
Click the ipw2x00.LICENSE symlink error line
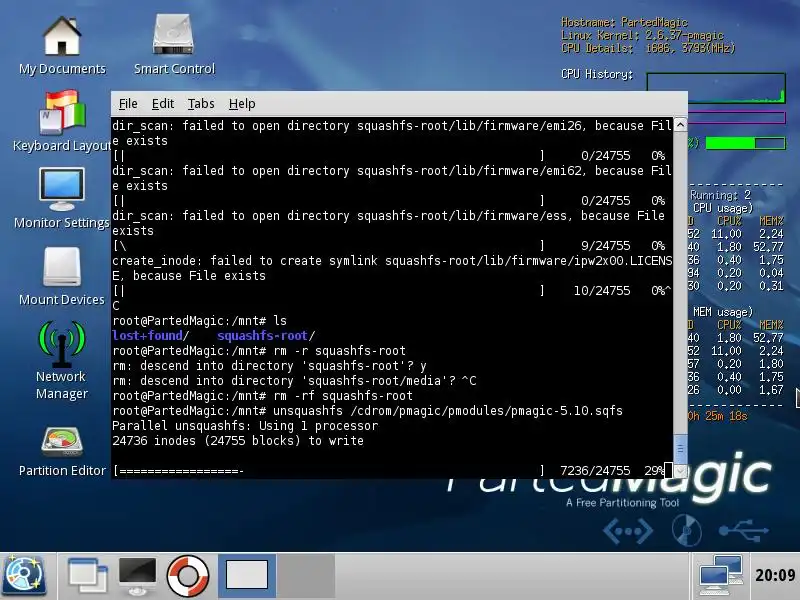click(x=392, y=268)
